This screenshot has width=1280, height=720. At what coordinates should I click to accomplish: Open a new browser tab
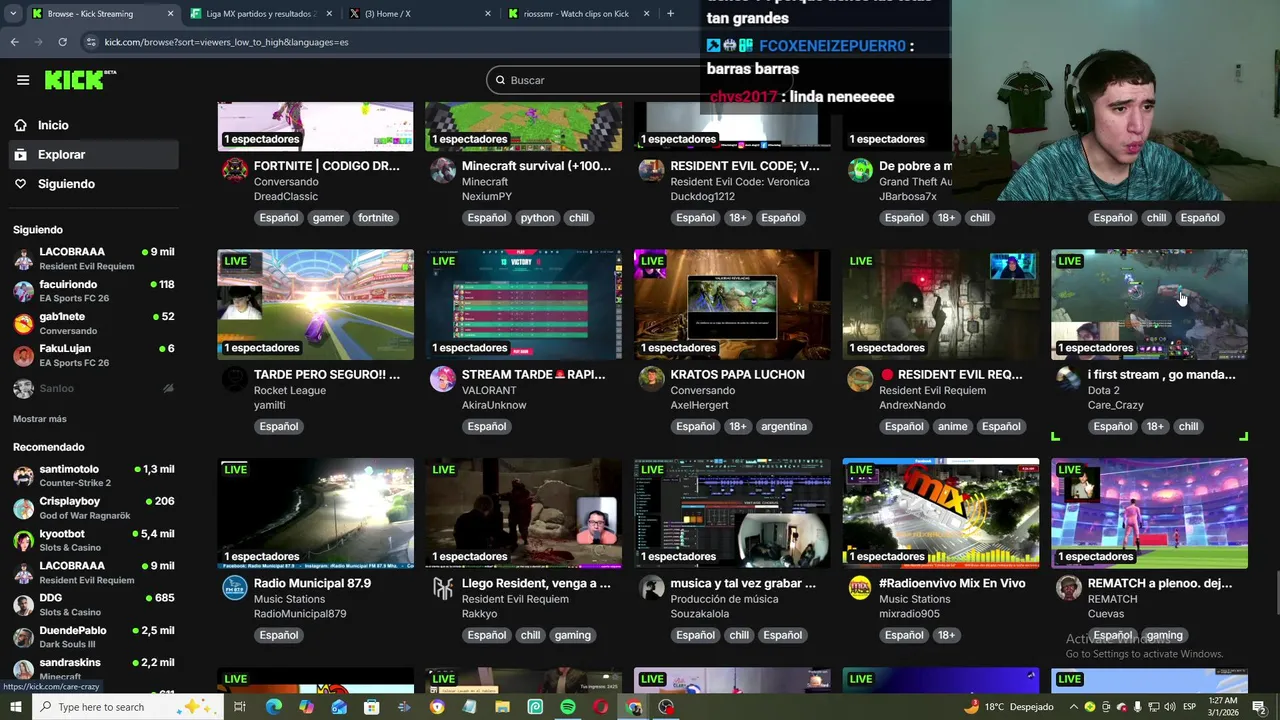(x=670, y=14)
